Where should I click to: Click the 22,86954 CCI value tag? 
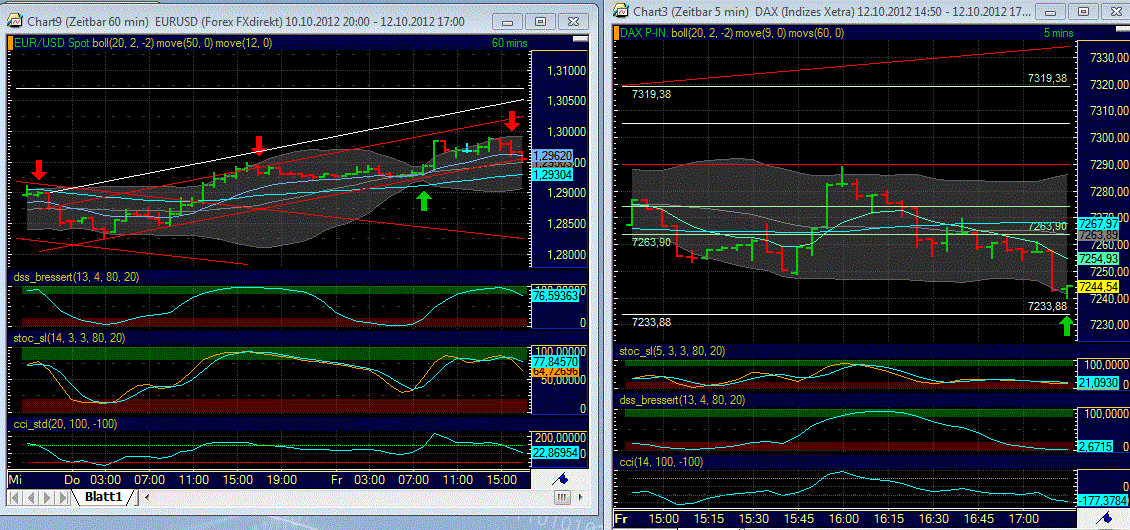[x=555, y=453]
